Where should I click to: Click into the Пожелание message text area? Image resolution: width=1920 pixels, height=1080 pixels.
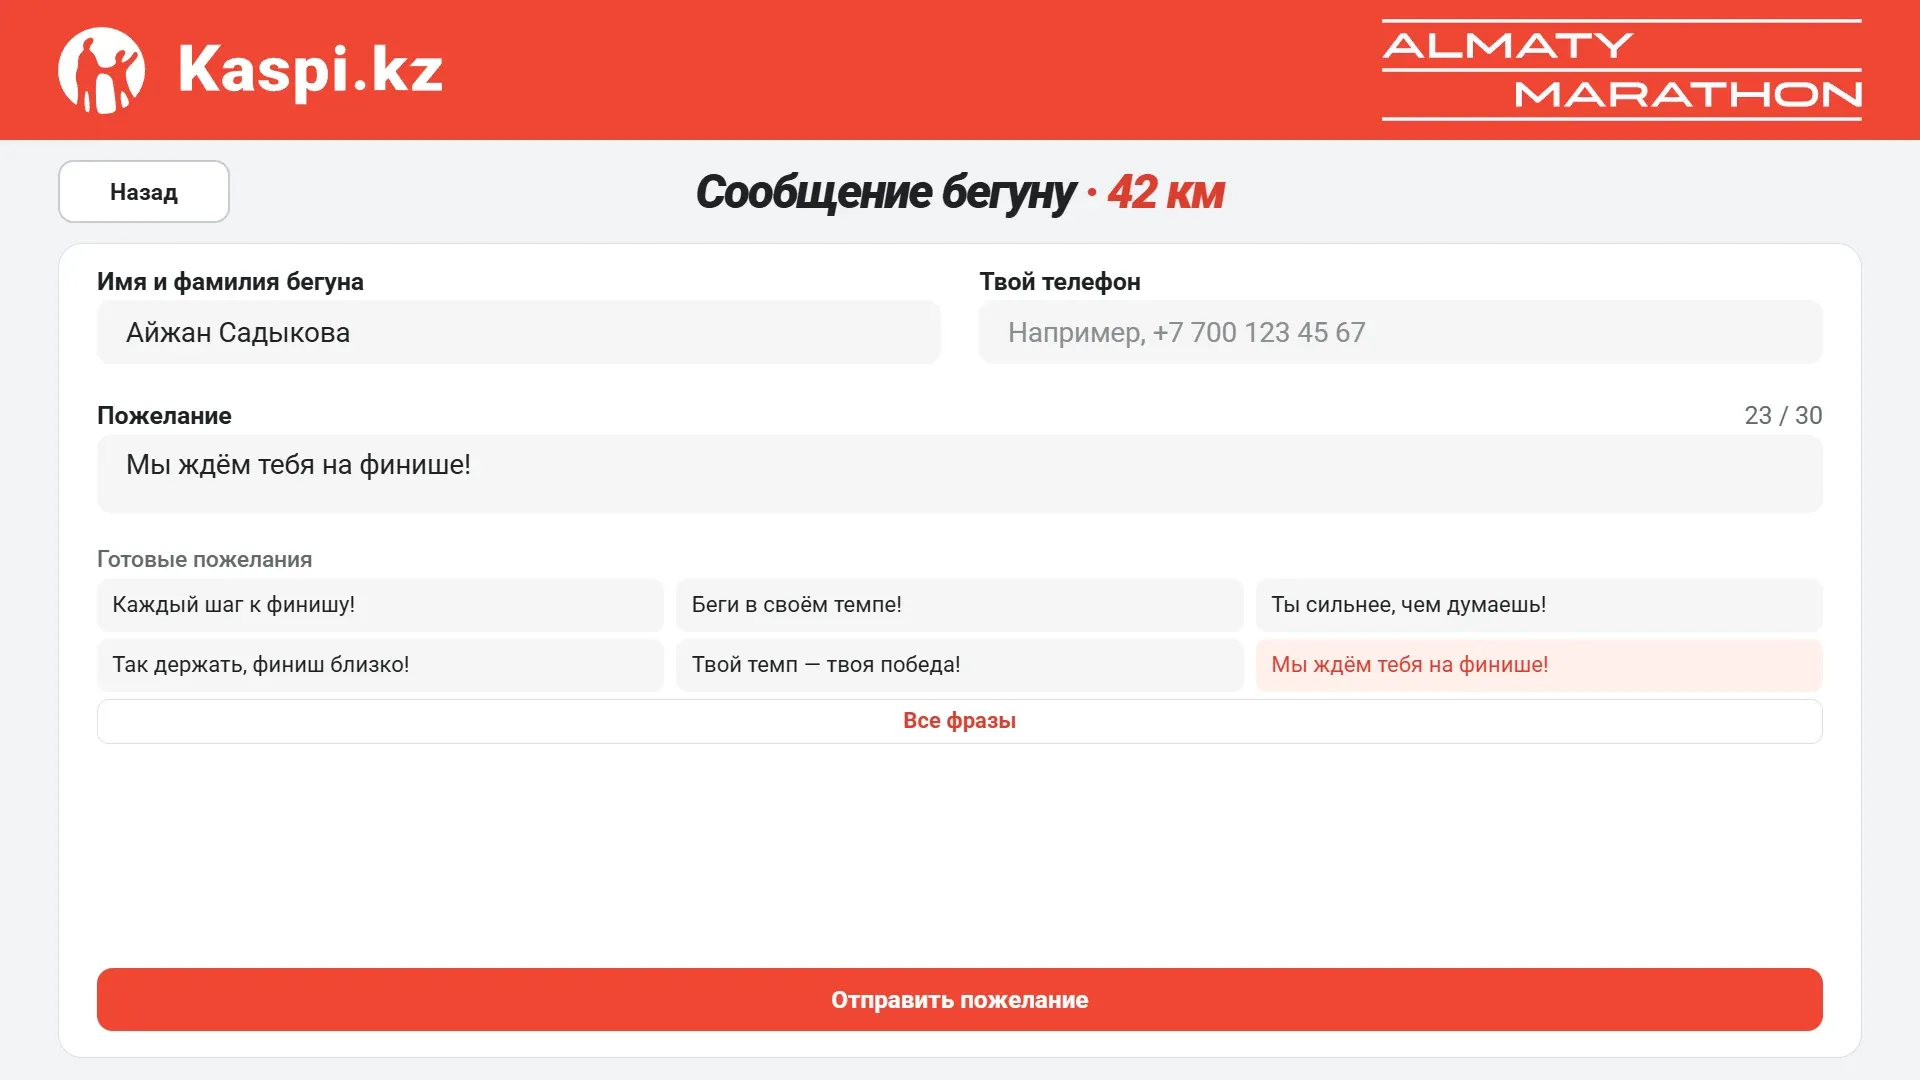click(x=960, y=474)
